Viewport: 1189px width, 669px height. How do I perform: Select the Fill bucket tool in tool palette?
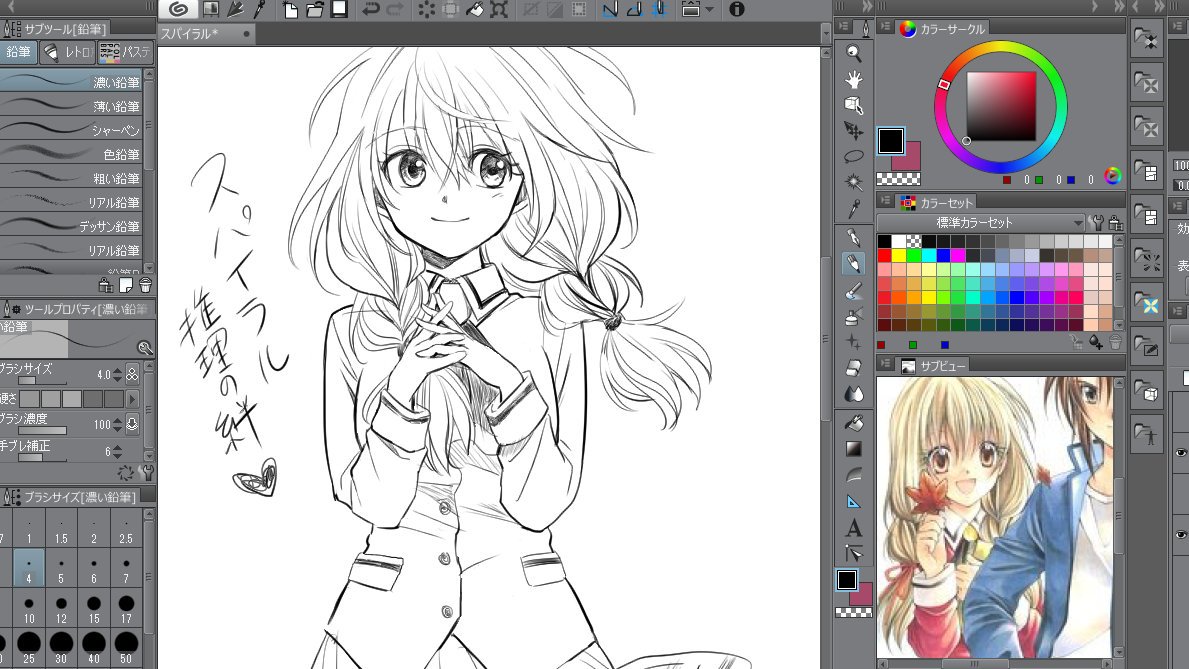pos(854,422)
